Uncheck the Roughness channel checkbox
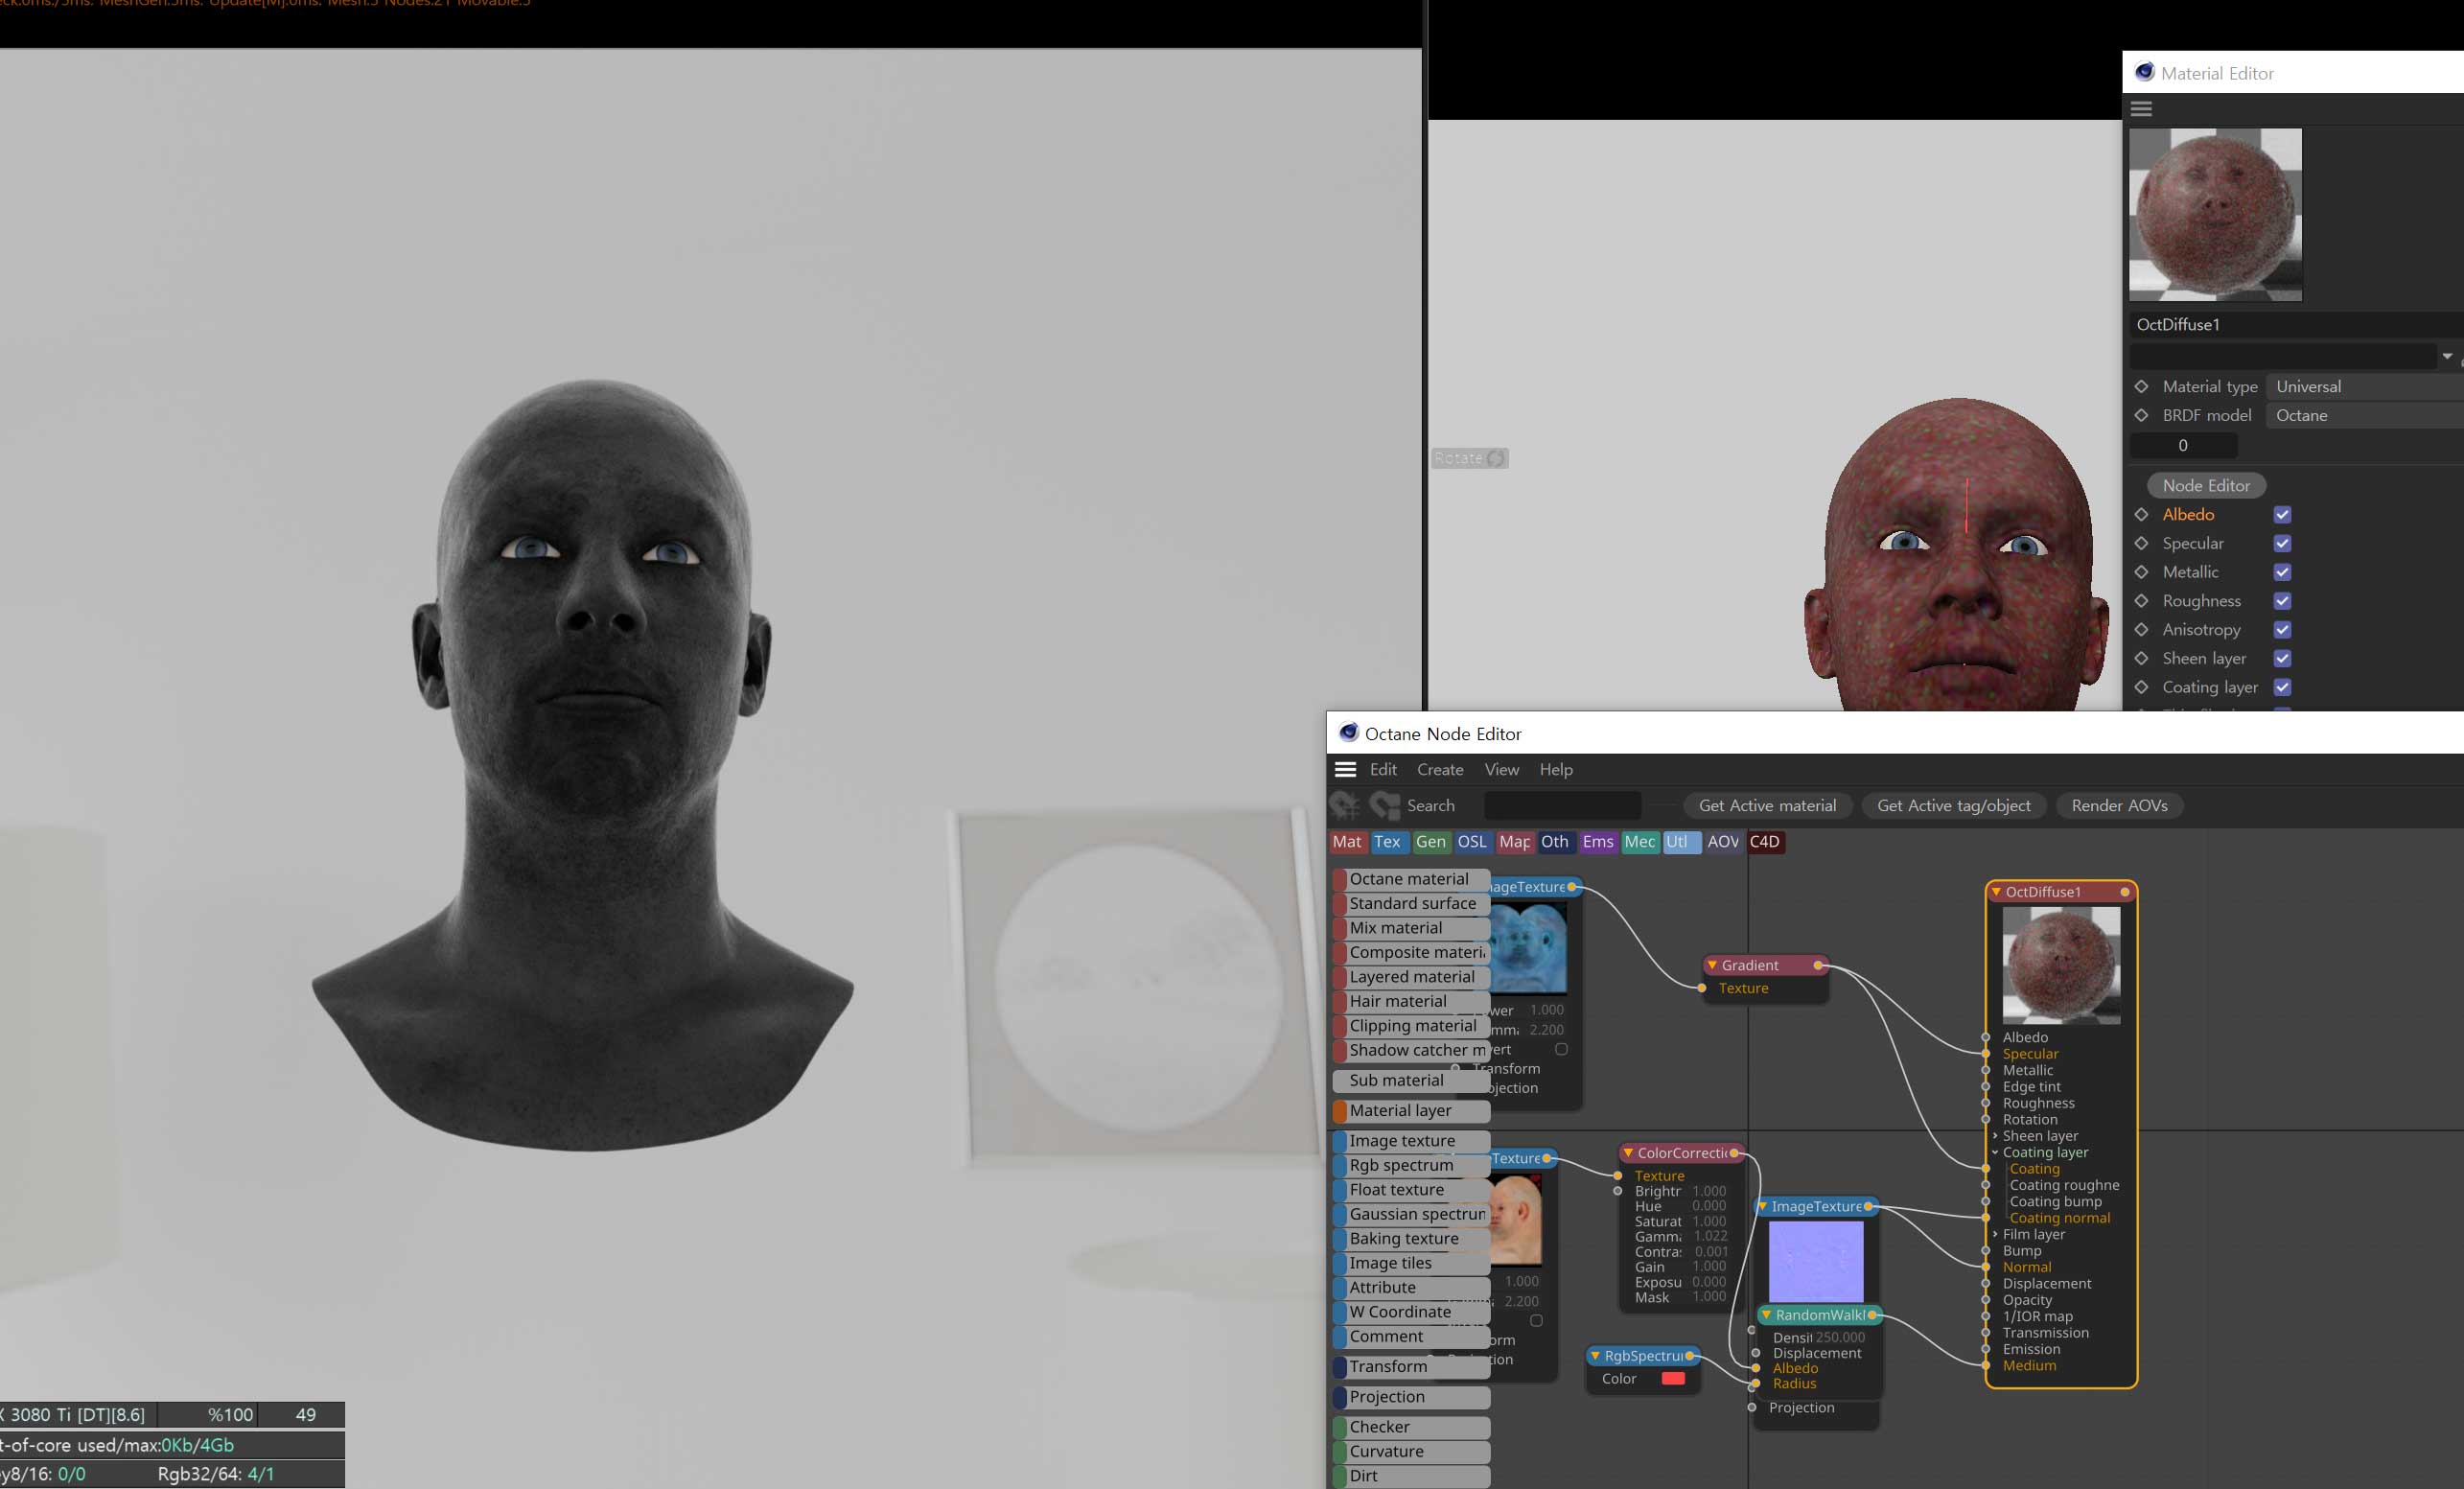The width and height of the screenshot is (2464, 1489). 2282,601
